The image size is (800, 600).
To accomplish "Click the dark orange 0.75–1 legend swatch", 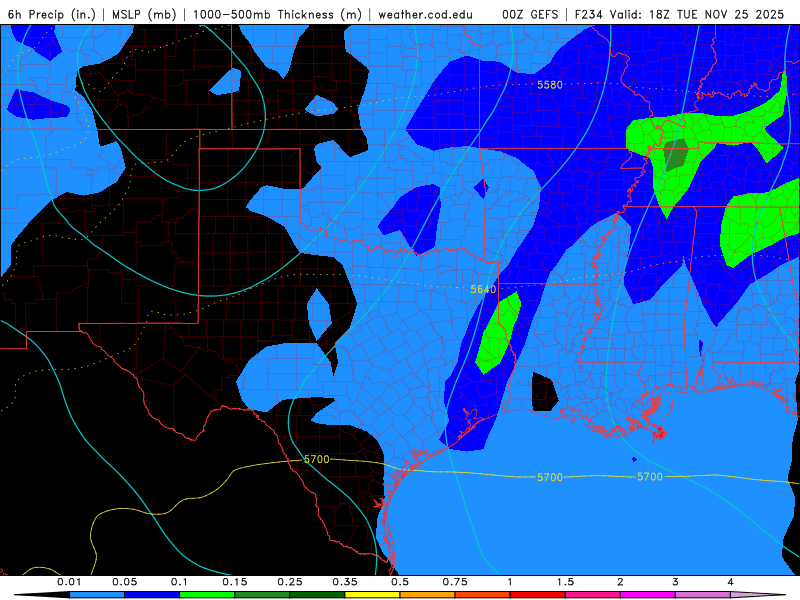I will coord(483,595).
